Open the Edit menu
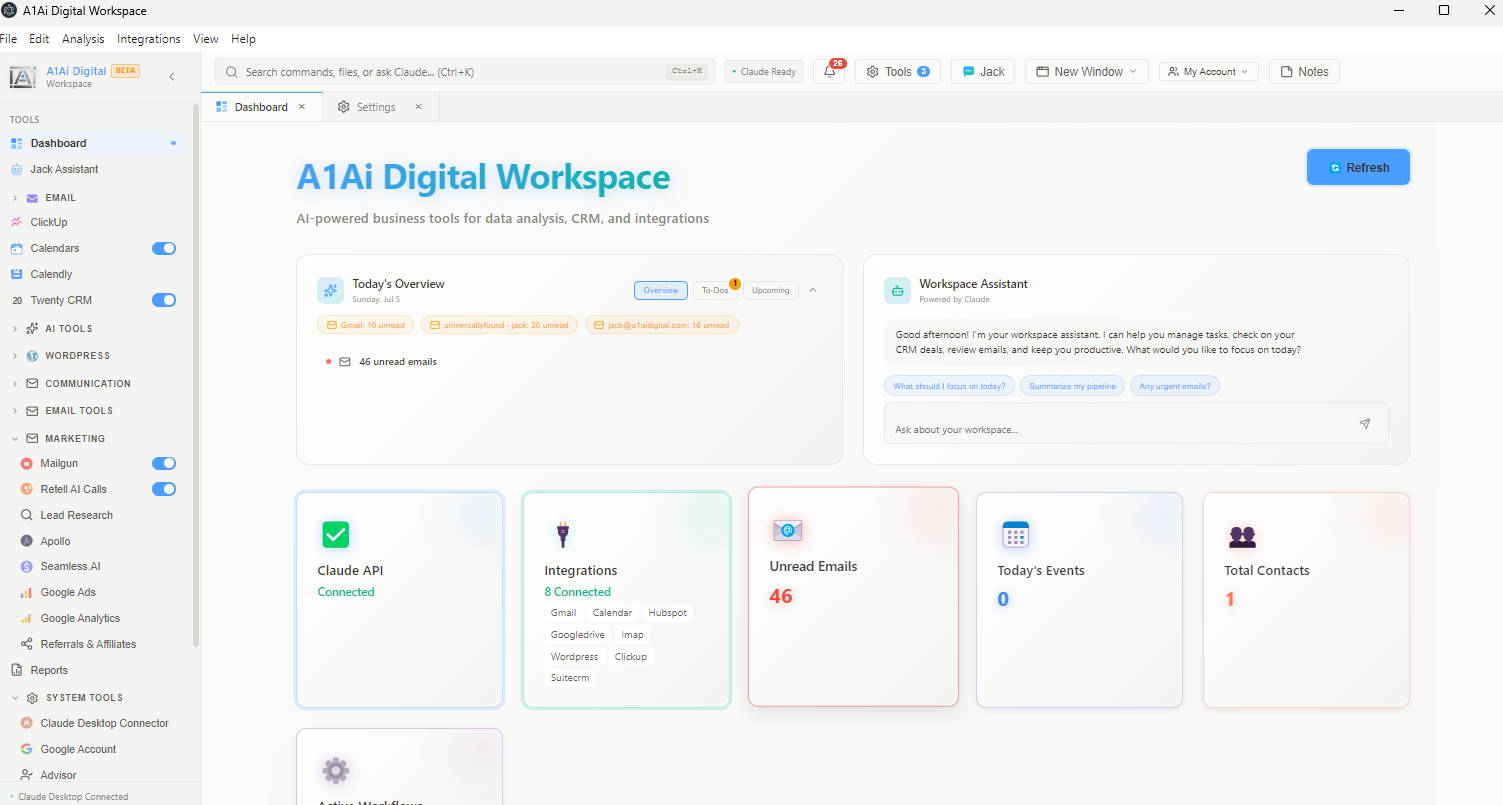Viewport: 1503px width, 805px height. pos(39,39)
